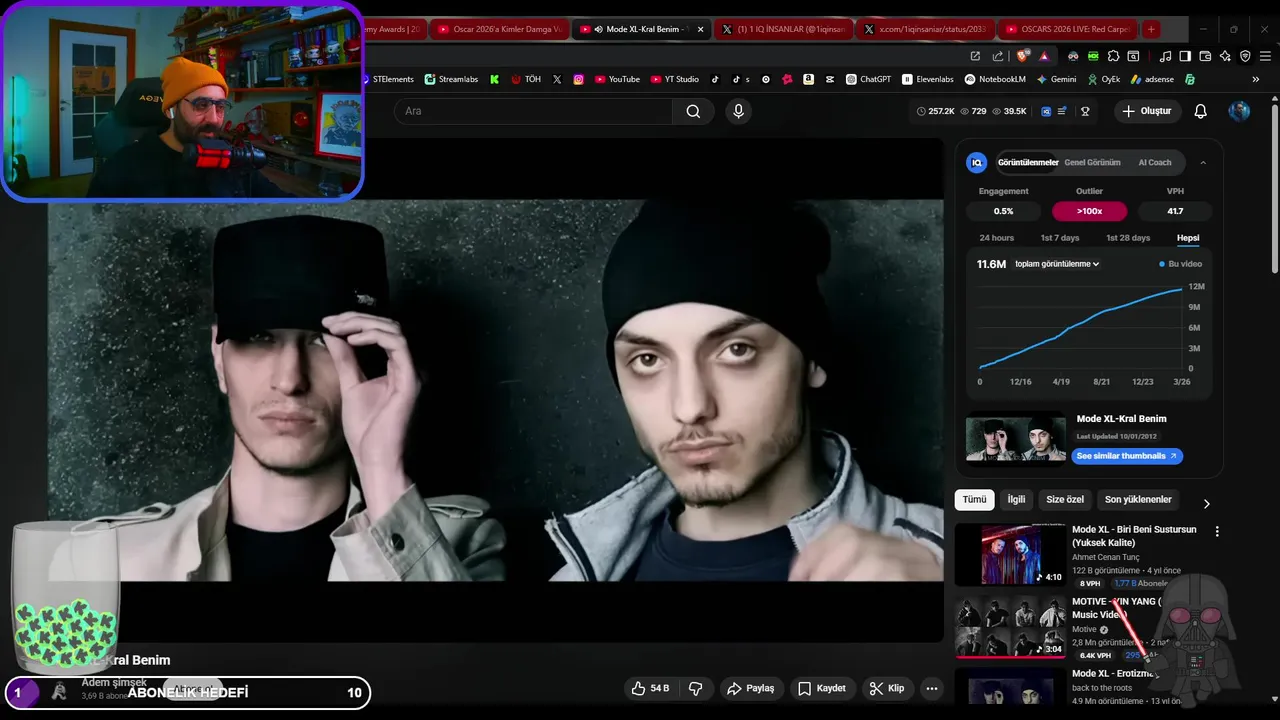Click the IQ logo in analytics panel
Viewport: 1280px width, 720px height.
[977, 162]
